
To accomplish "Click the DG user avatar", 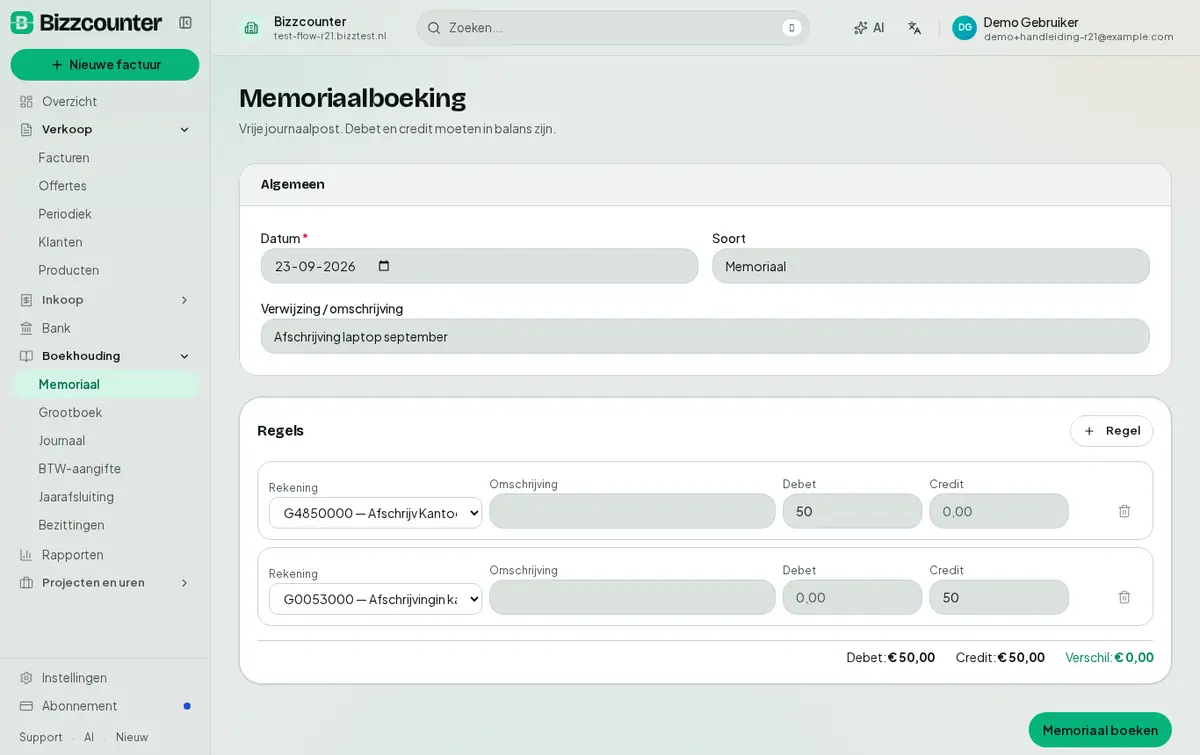I will 964,28.
